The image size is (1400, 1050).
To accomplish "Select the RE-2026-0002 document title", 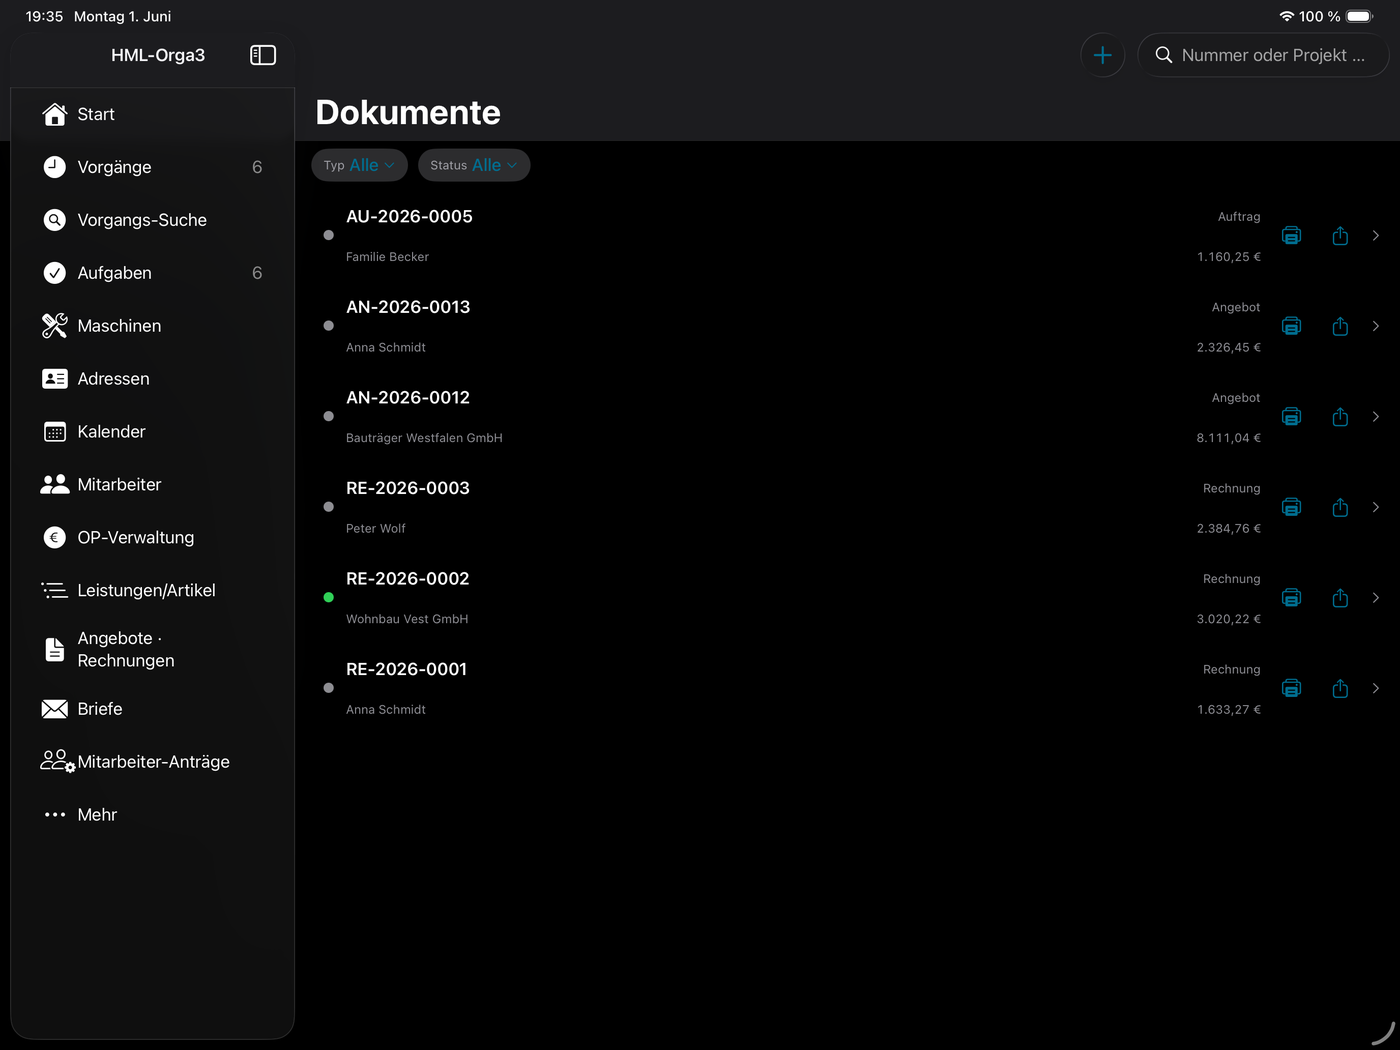I will (x=408, y=578).
